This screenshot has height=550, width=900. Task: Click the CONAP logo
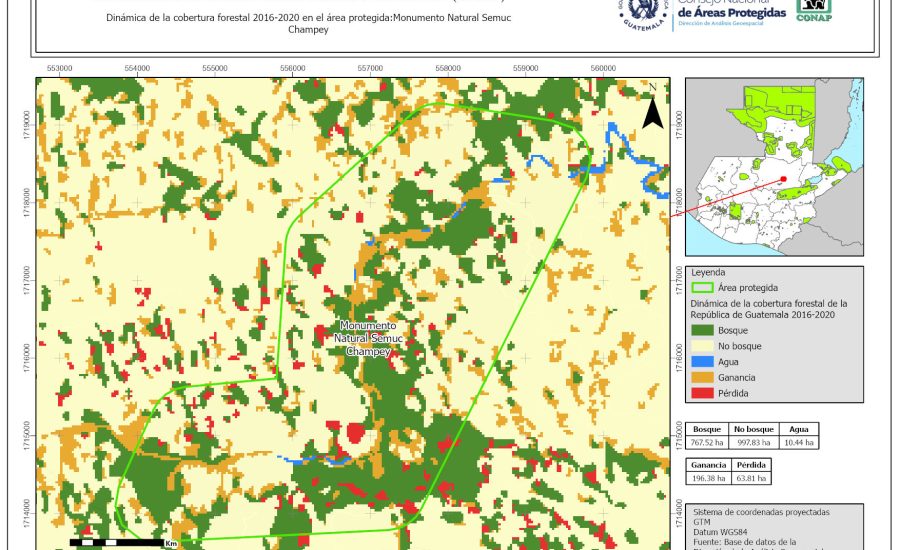tap(814, 10)
